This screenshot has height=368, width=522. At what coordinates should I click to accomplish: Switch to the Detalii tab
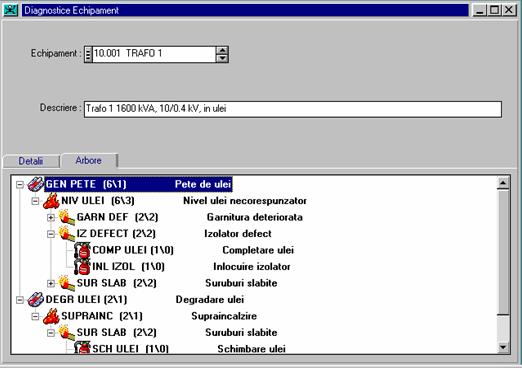point(31,161)
